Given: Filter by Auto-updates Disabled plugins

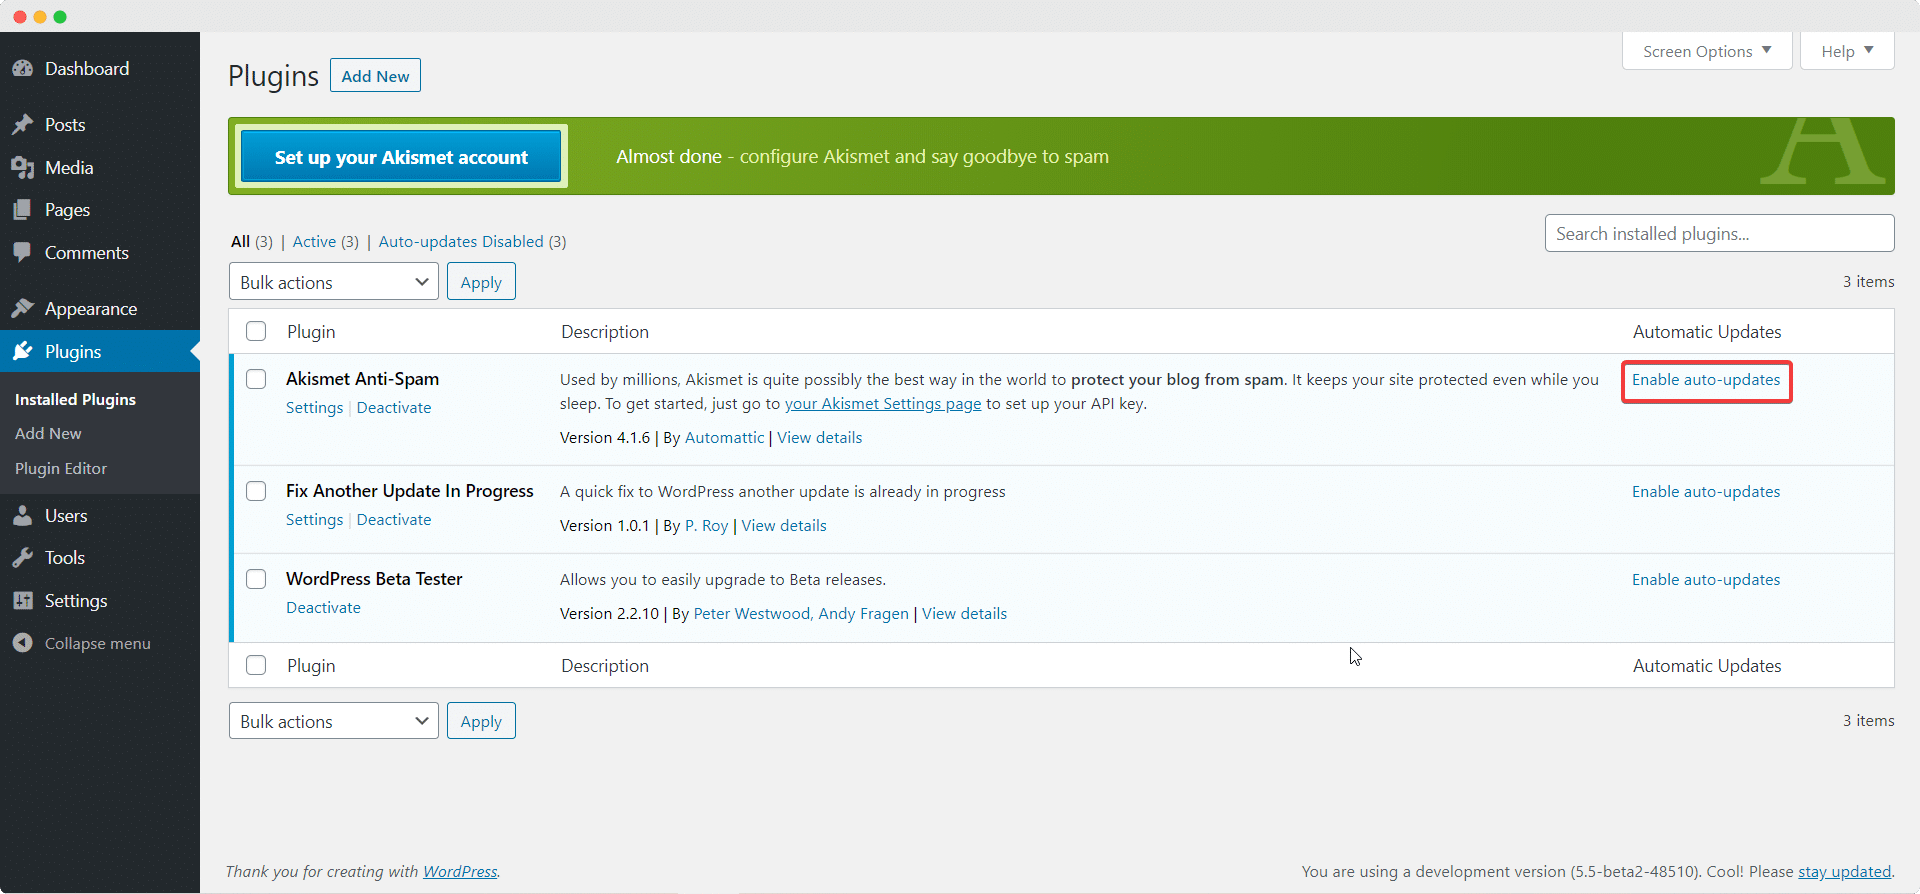Looking at the screenshot, I should point(461,241).
